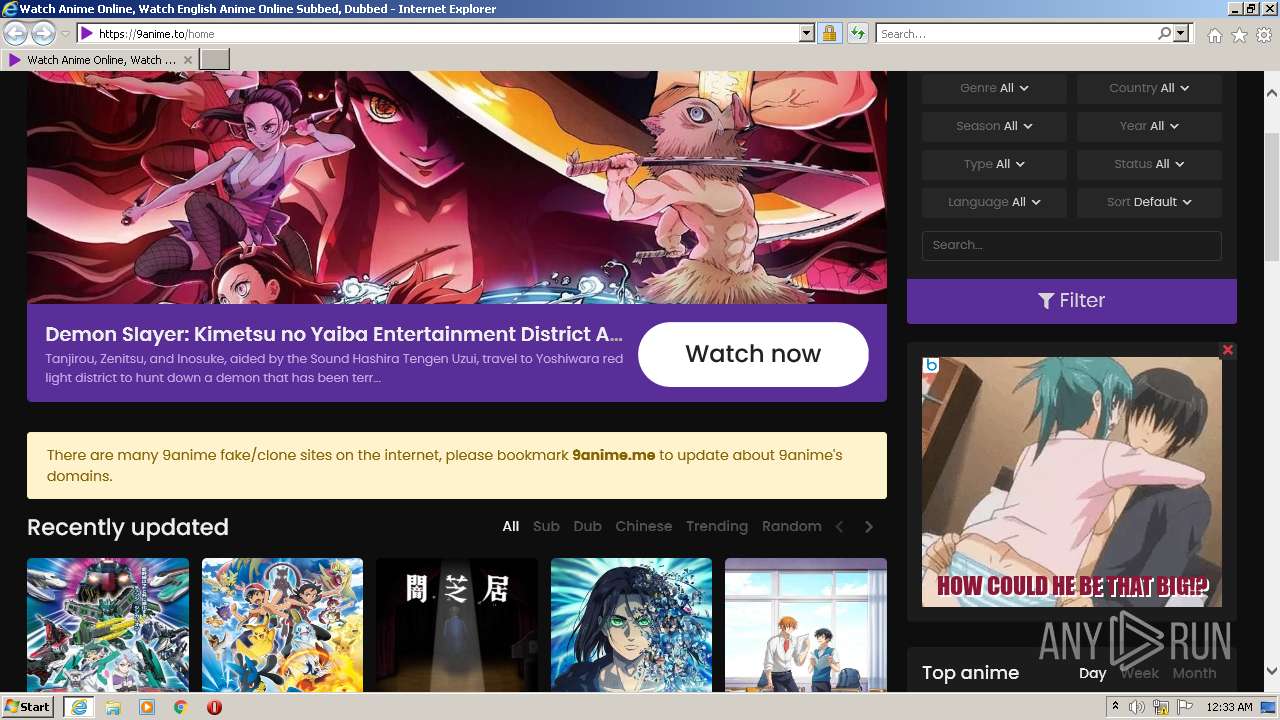
Task: Expand the Type All filter
Action: coord(994,164)
